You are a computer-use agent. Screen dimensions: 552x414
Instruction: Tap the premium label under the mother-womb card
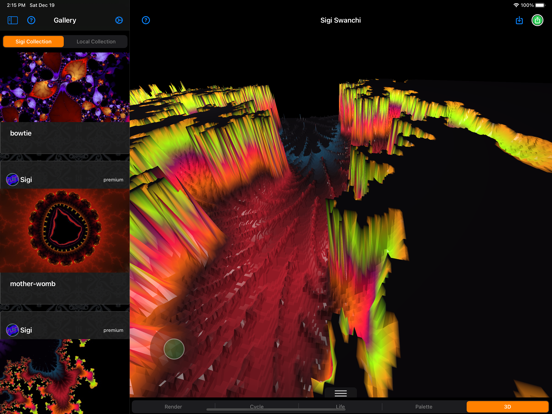tap(113, 330)
